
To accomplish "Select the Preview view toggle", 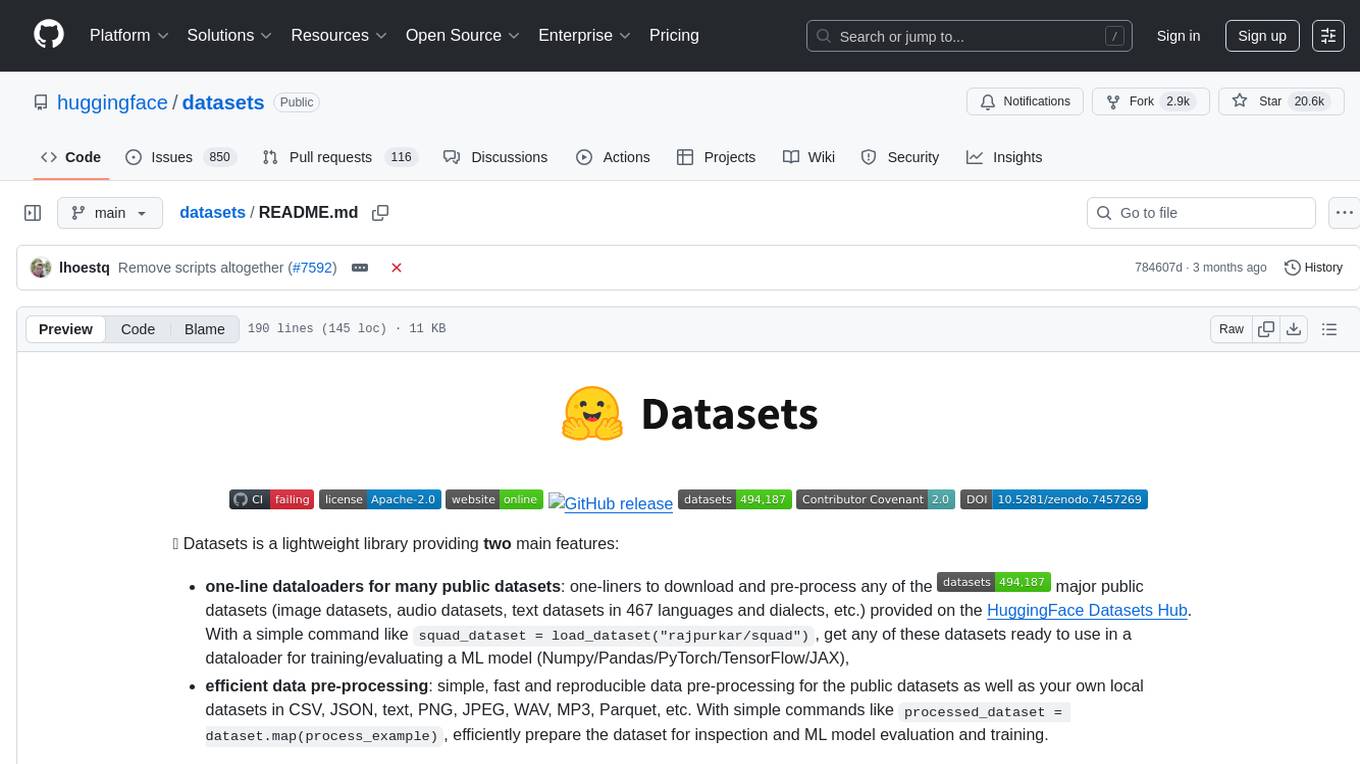I will point(66,329).
